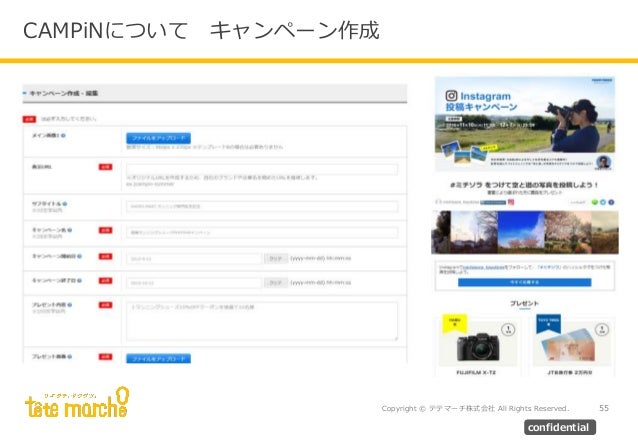Image resolution: width=638 pixels, height=442 pixels.
Task: Click the プレゼント heading in the preview
Action: point(524,304)
